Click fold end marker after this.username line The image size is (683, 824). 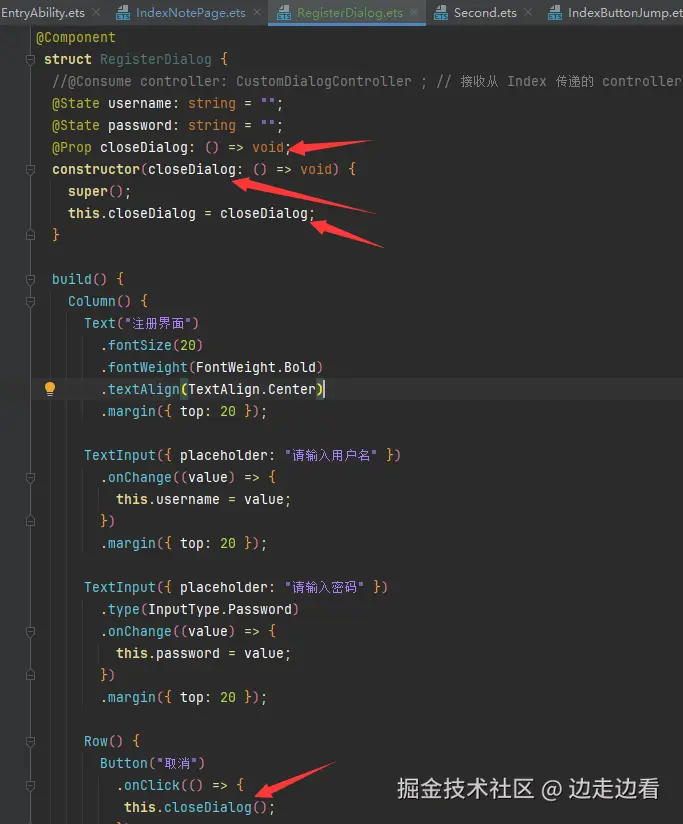[x=30, y=521]
